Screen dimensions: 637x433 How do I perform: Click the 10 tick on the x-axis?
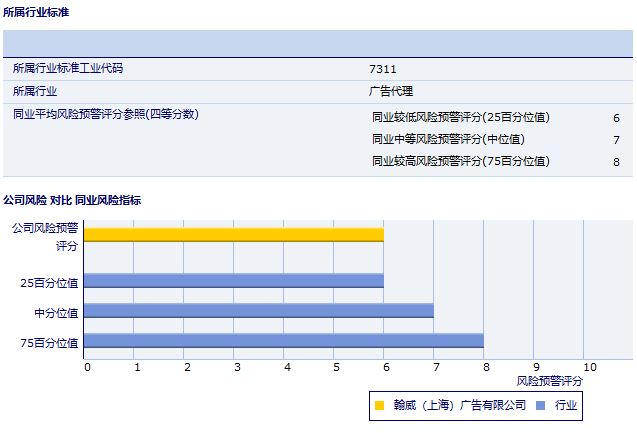click(589, 366)
